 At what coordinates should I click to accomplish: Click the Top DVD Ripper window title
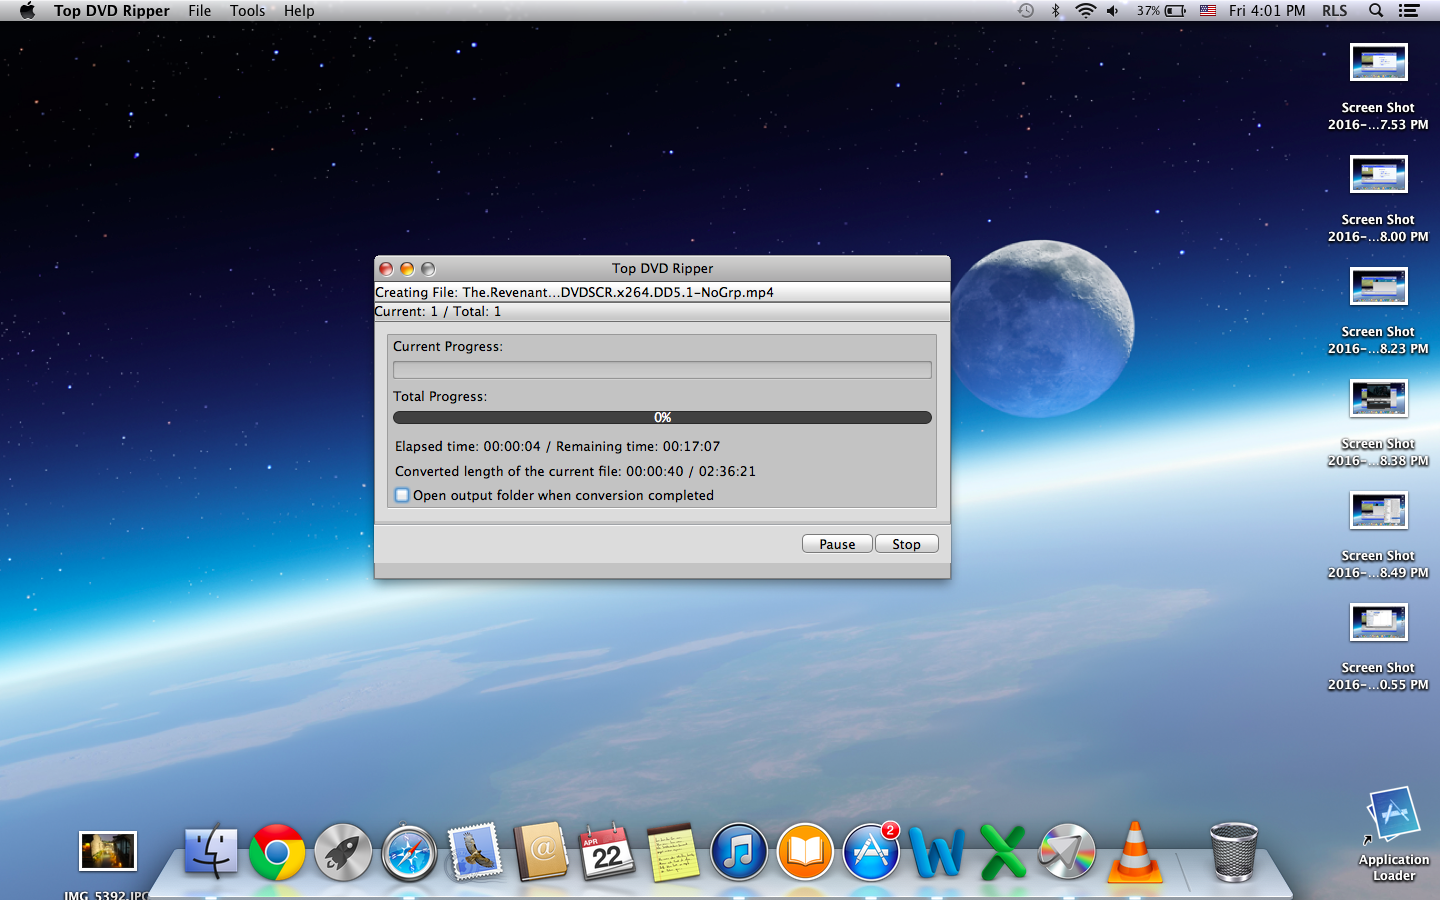(662, 268)
